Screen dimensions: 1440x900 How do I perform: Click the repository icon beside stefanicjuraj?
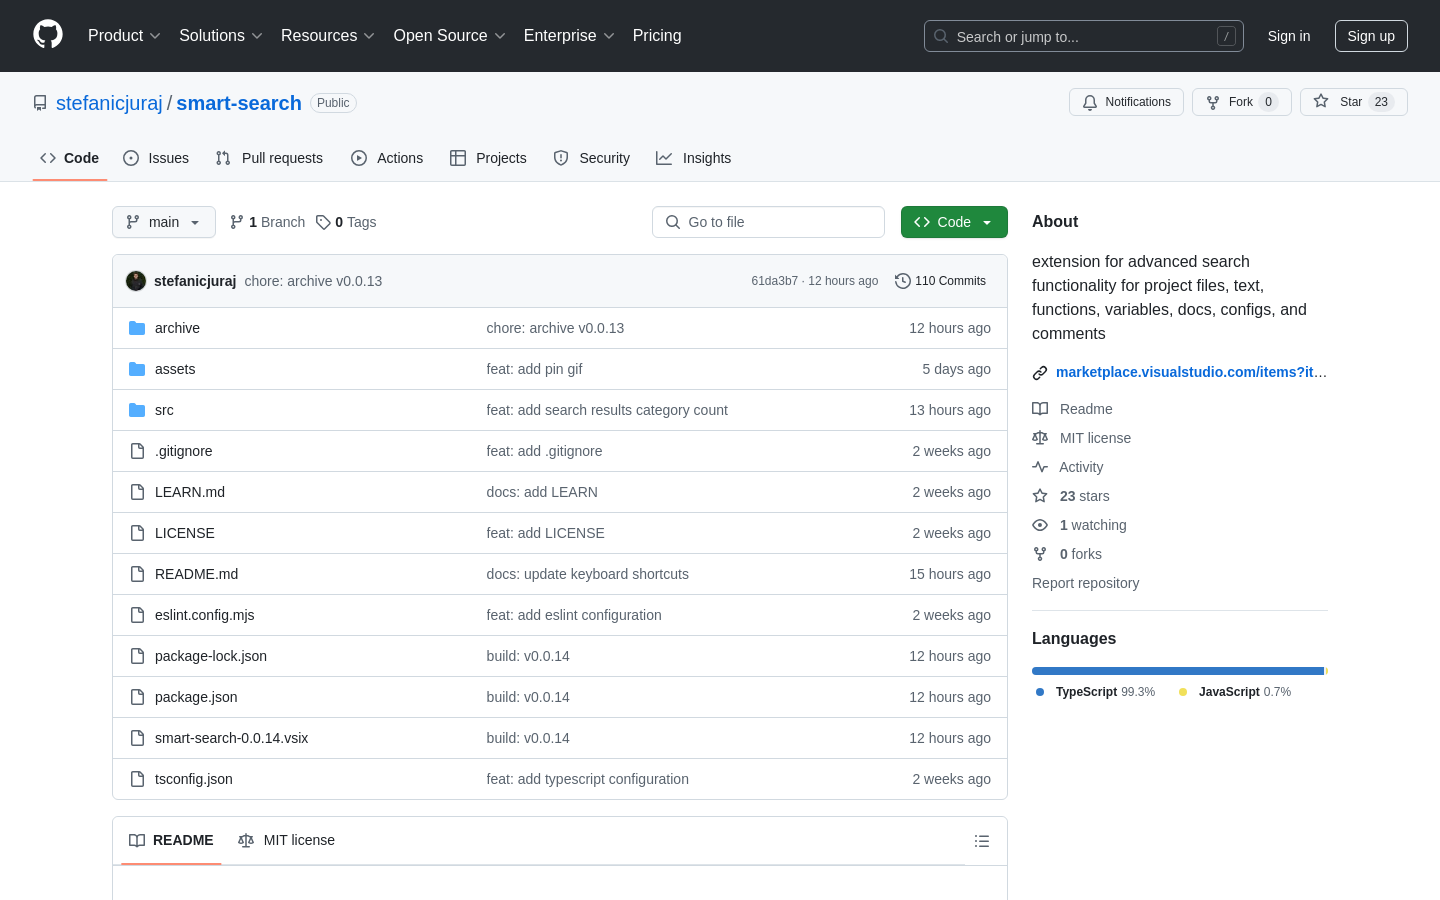click(x=40, y=103)
